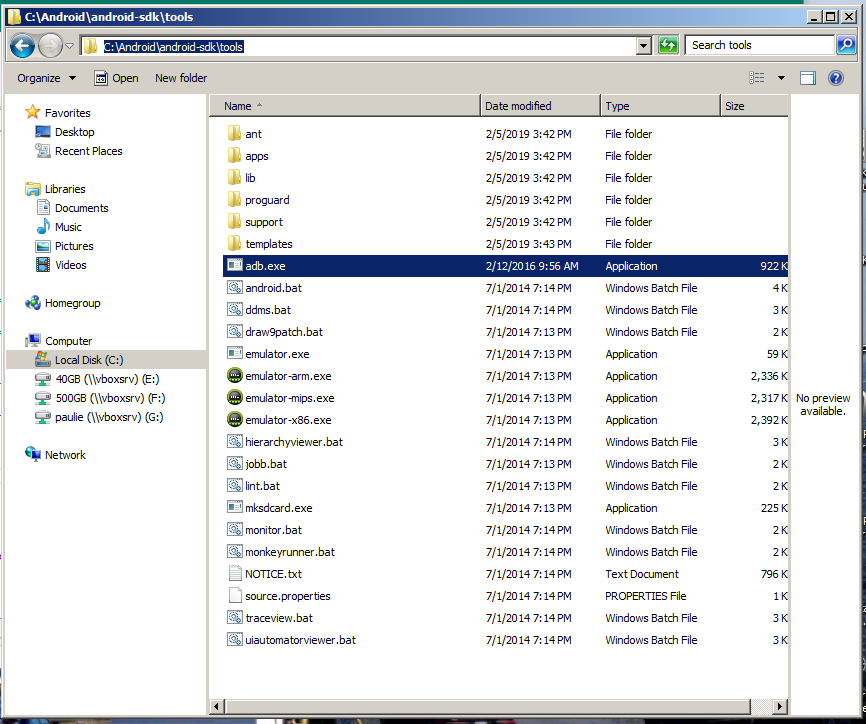Open the Organize menu

click(x=46, y=78)
